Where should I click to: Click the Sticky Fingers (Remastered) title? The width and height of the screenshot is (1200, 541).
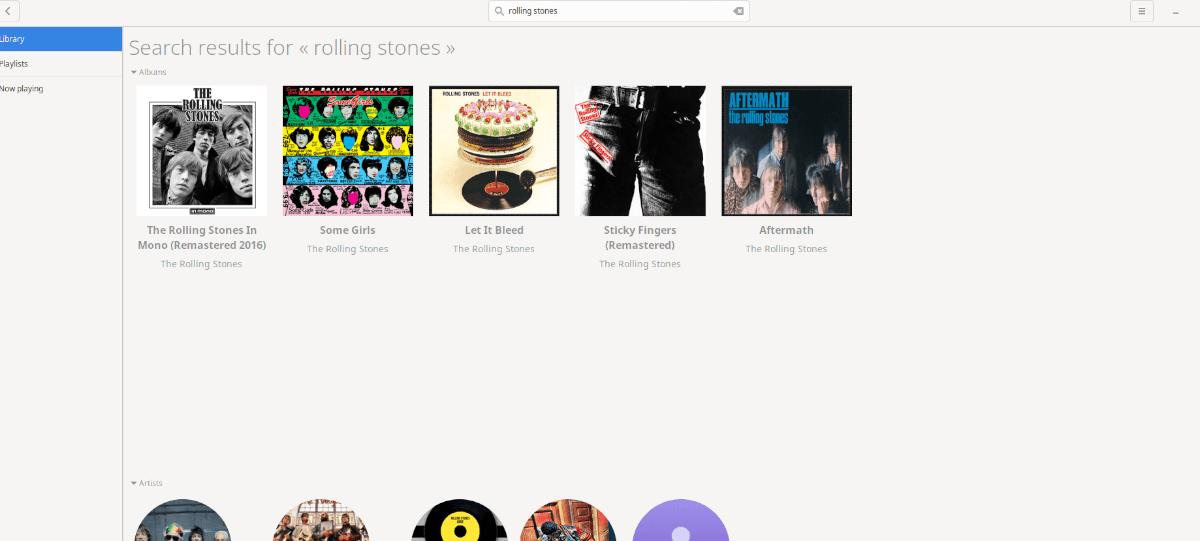pyautogui.click(x=640, y=238)
